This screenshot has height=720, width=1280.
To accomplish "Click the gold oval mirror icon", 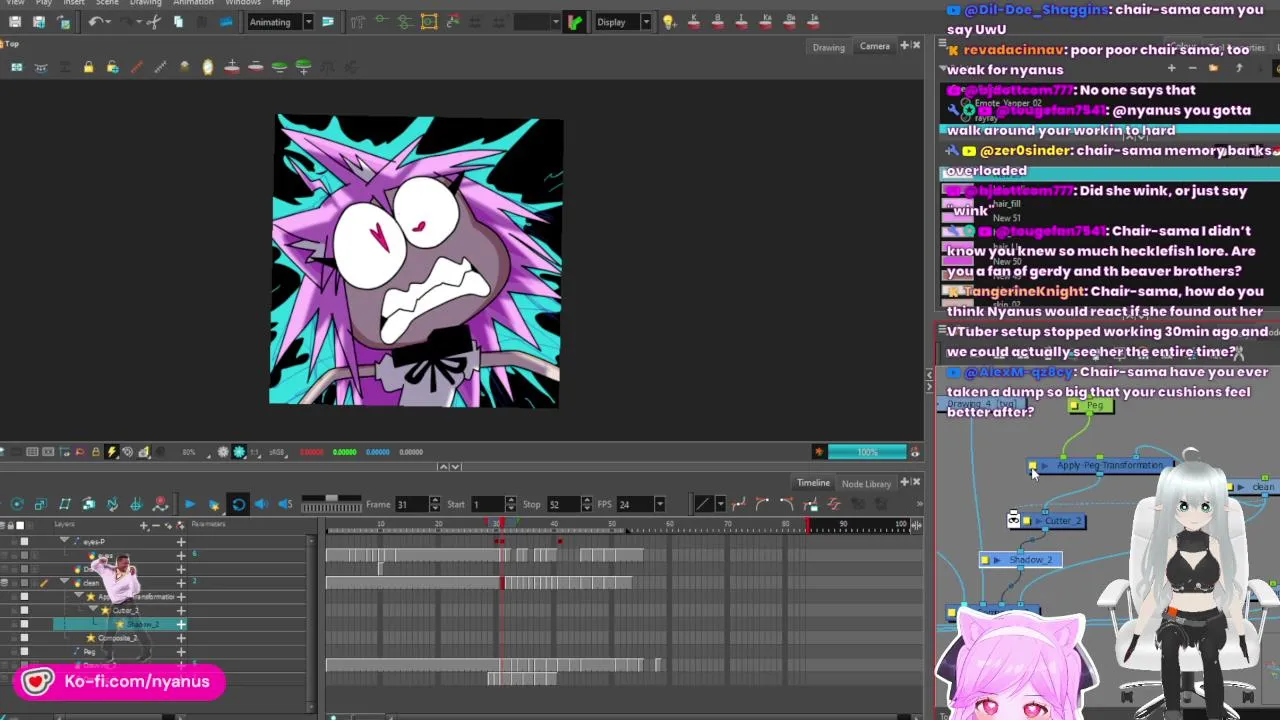I will coord(208,67).
